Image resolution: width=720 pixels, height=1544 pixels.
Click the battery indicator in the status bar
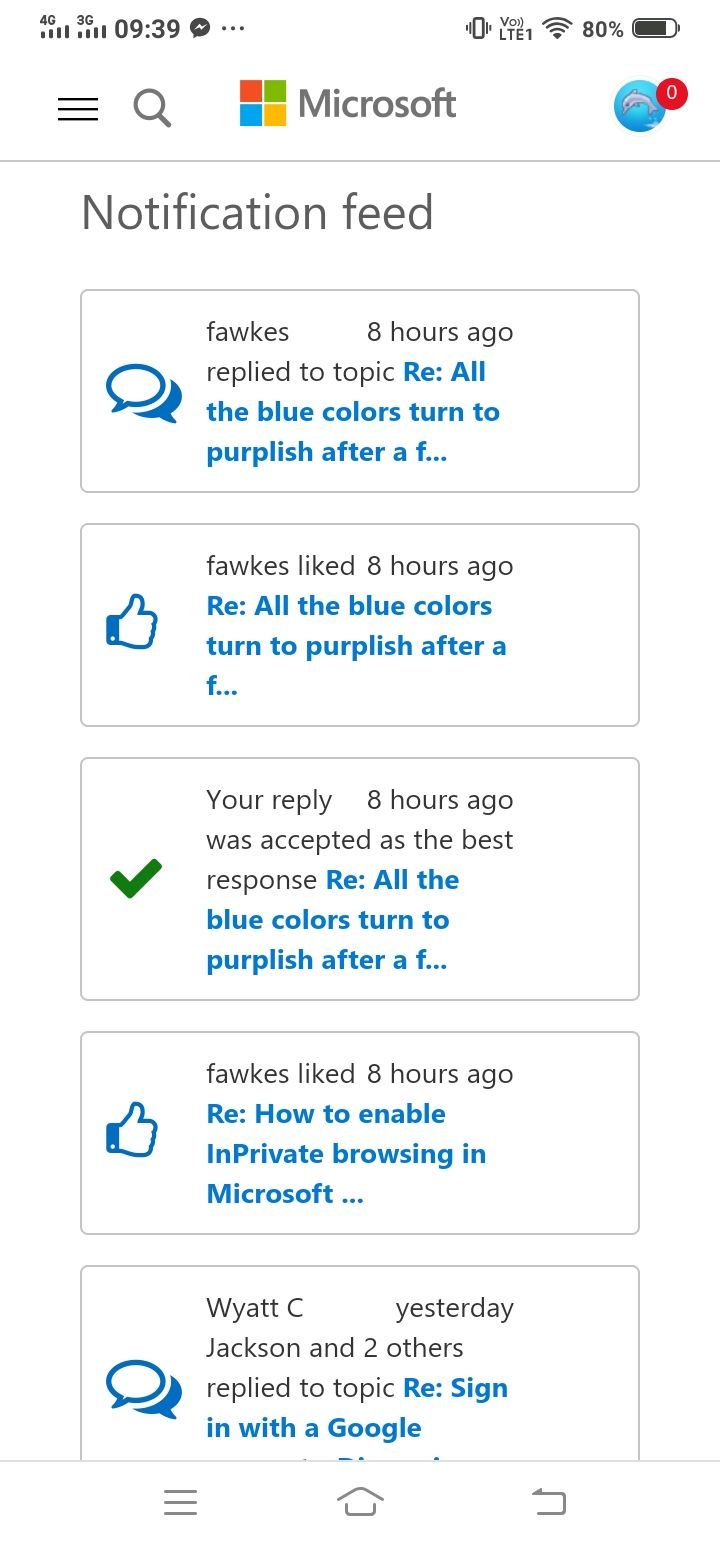click(x=655, y=29)
